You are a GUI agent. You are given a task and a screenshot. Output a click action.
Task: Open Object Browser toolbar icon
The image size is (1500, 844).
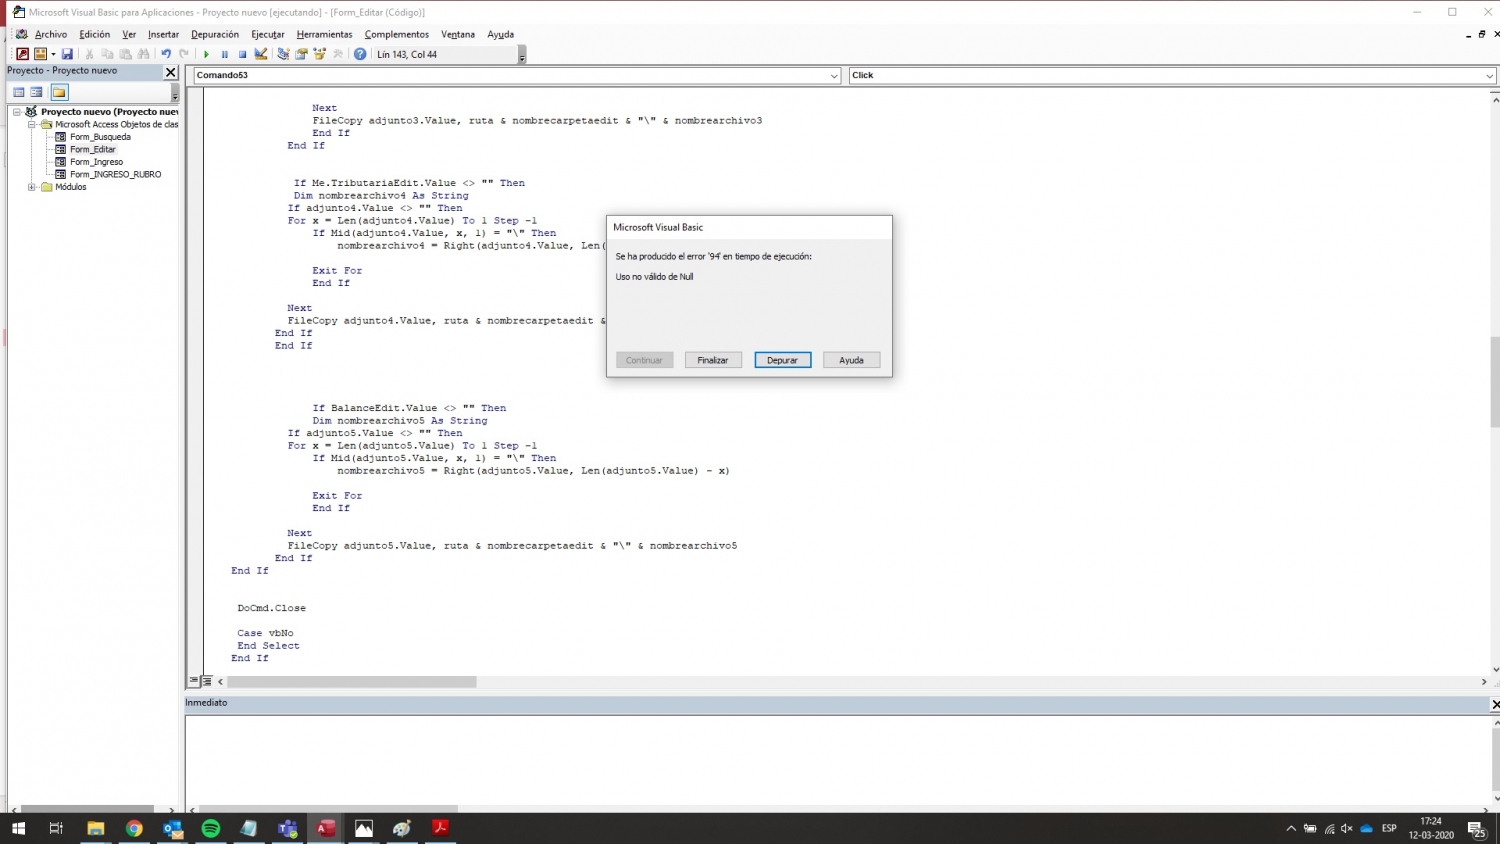tap(319, 54)
